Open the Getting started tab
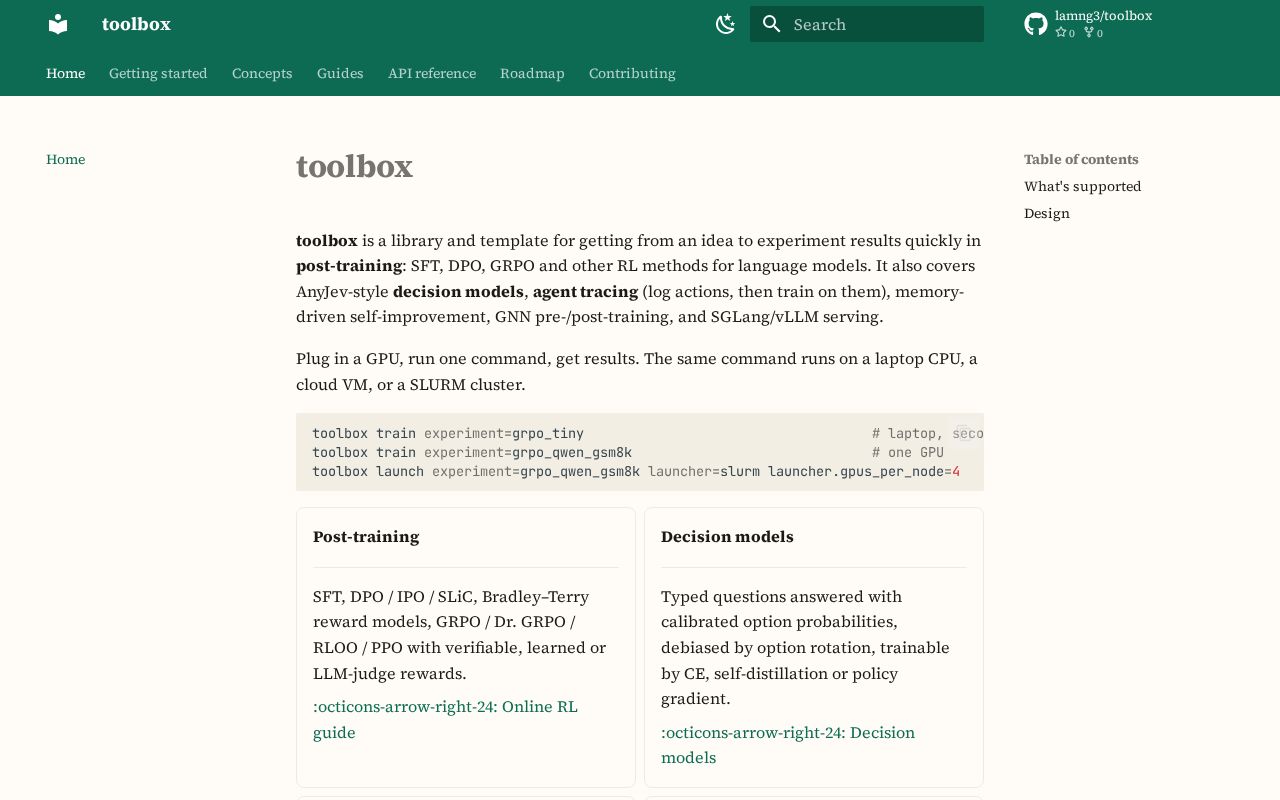This screenshot has width=1280, height=800. (x=158, y=73)
